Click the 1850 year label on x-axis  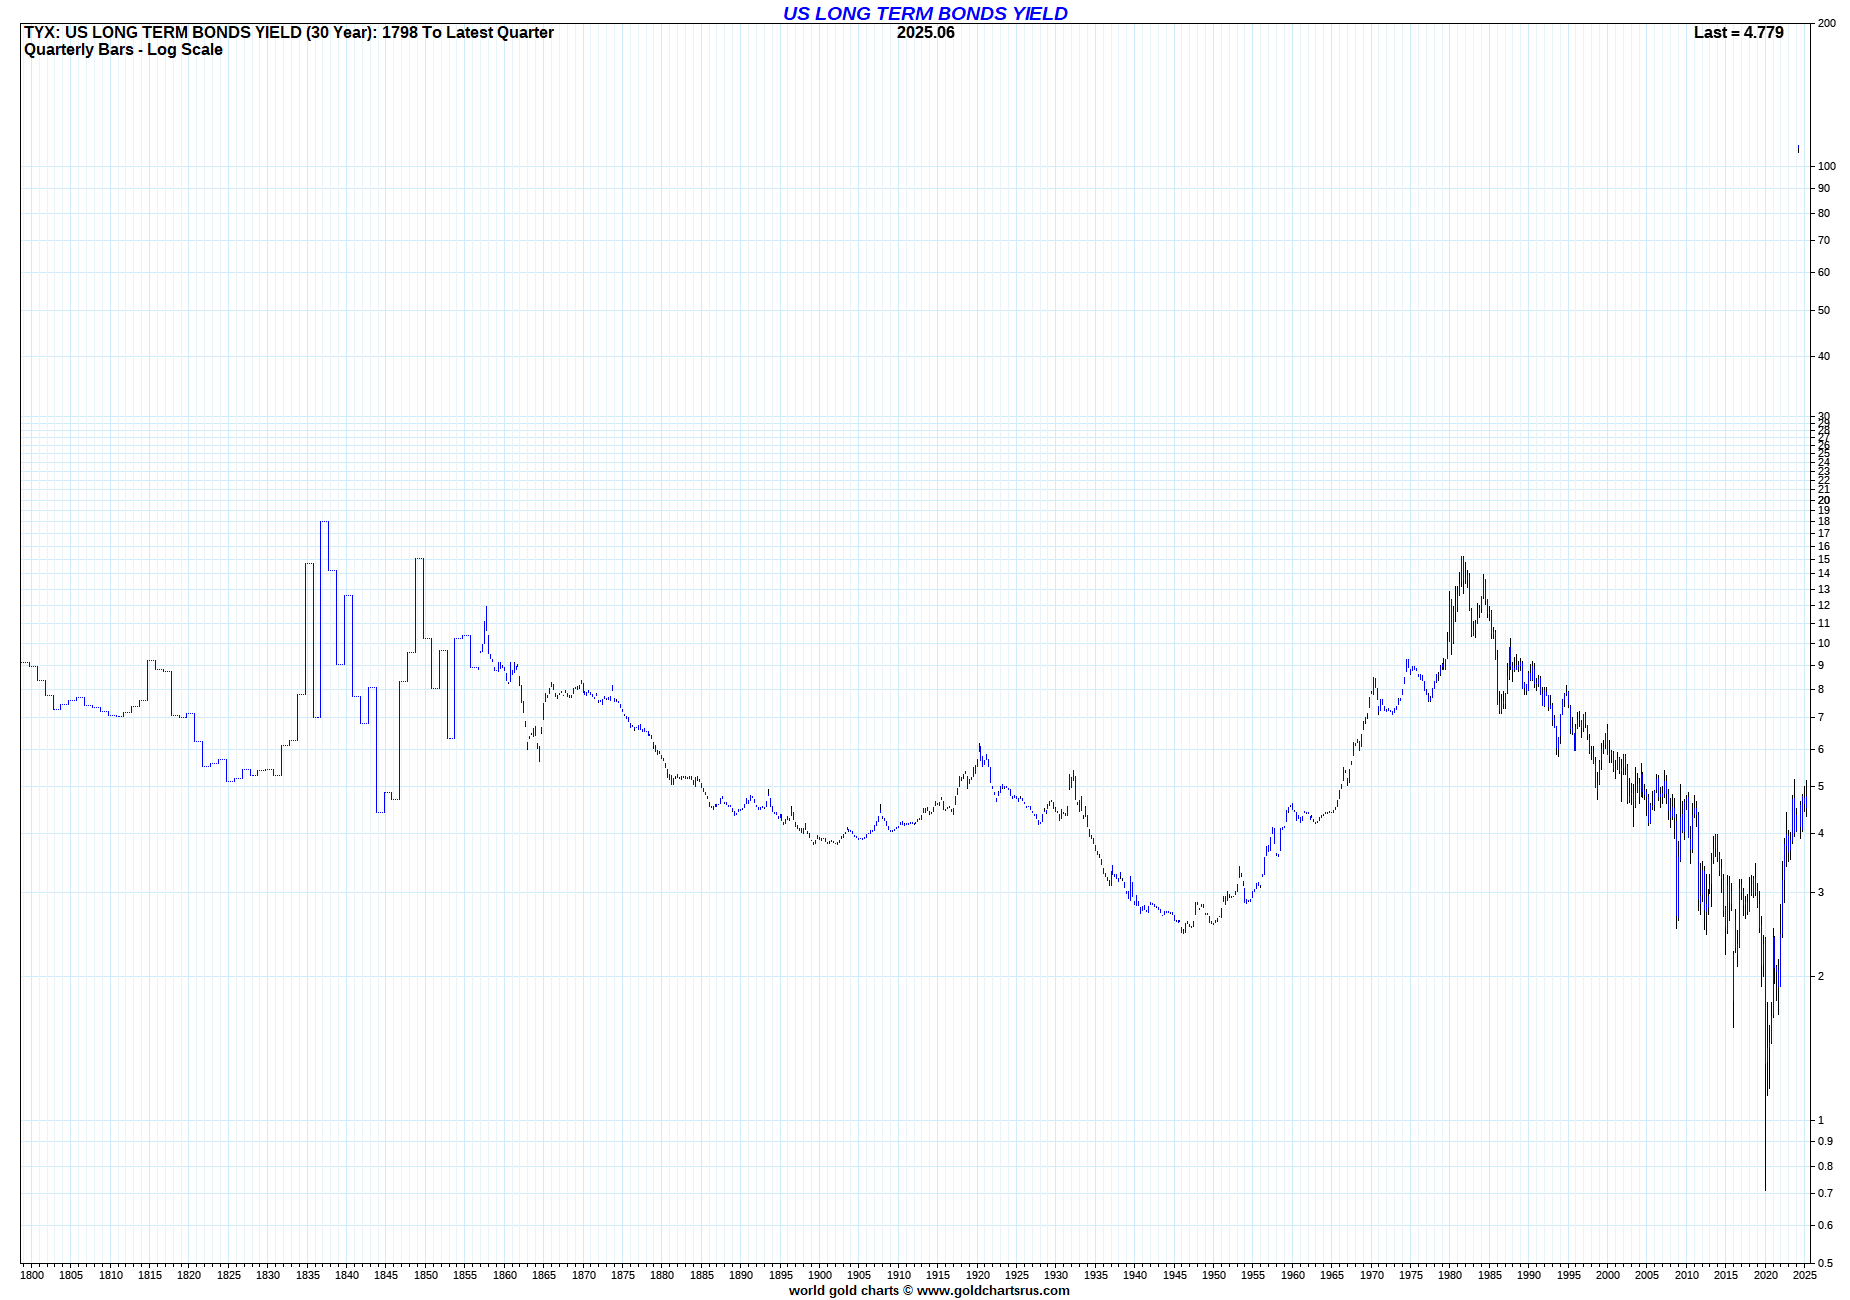[x=426, y=1275]
